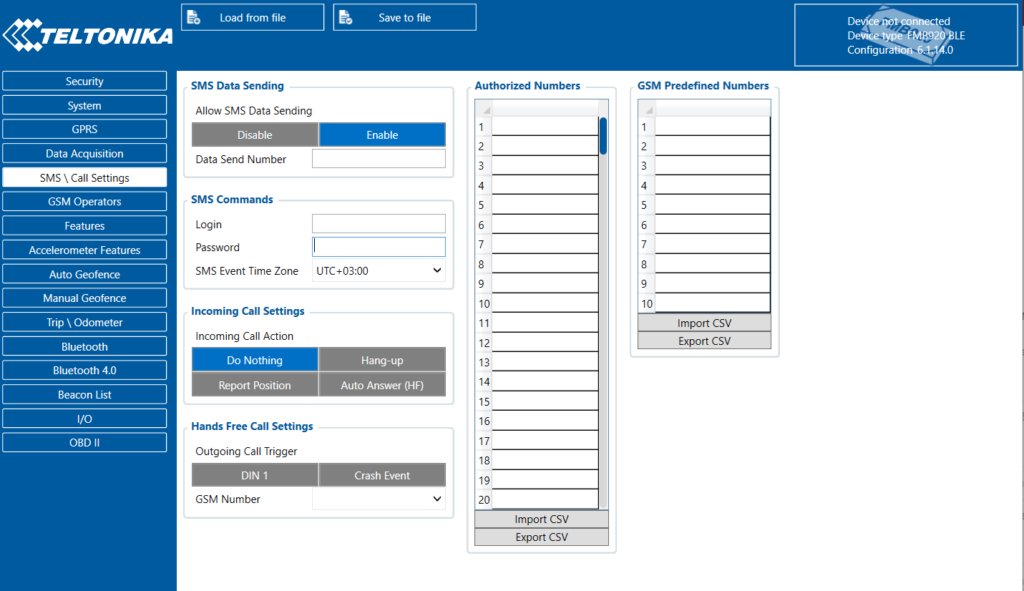
Task: Go to Accelerometer Features
Action: coord(84,249)
